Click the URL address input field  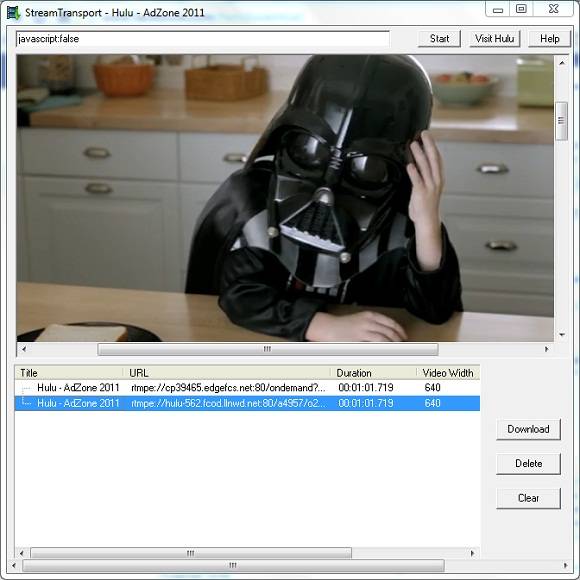coord(203,38)
